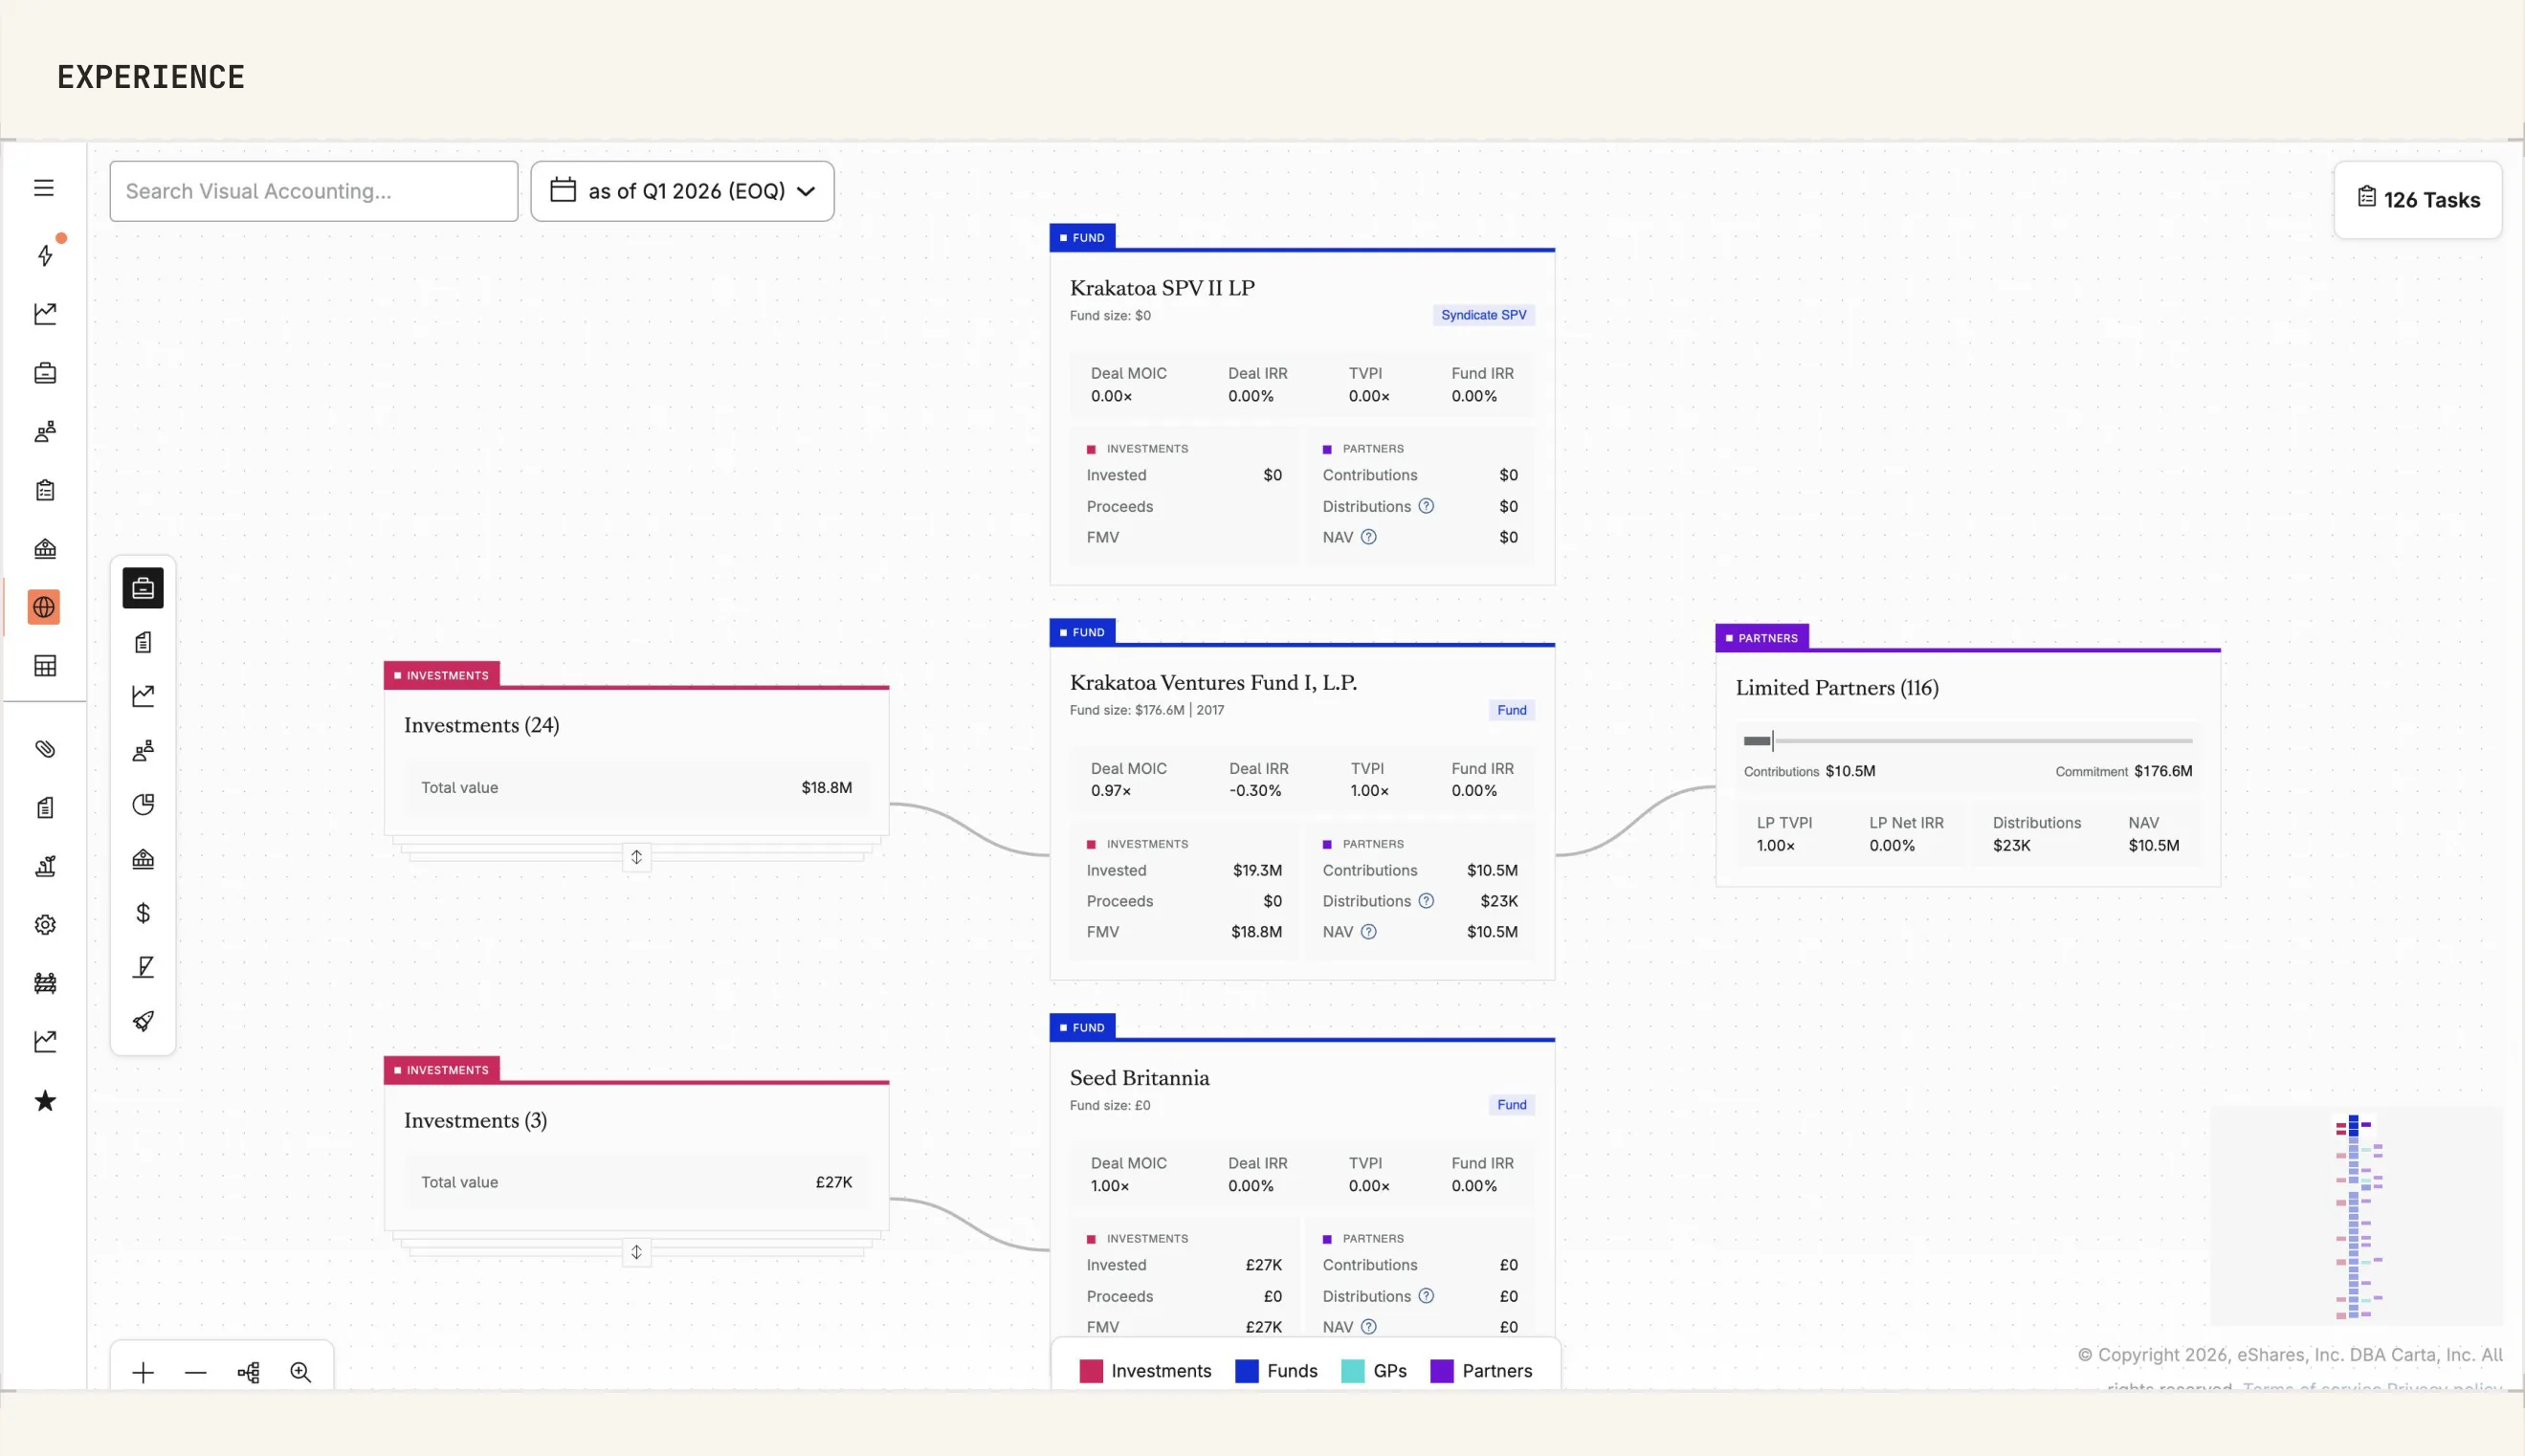Viewport: 2525px width, 1456px height.
Task: Click the Distributions help icon in Krakatoa SPV II
Action: point(1426,506)
